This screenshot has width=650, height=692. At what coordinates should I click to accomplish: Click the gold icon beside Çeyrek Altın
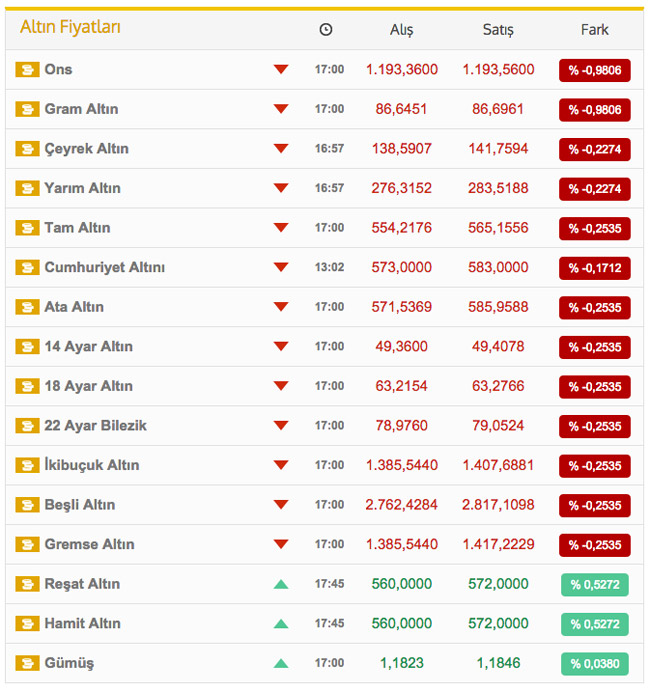(27, 149)
